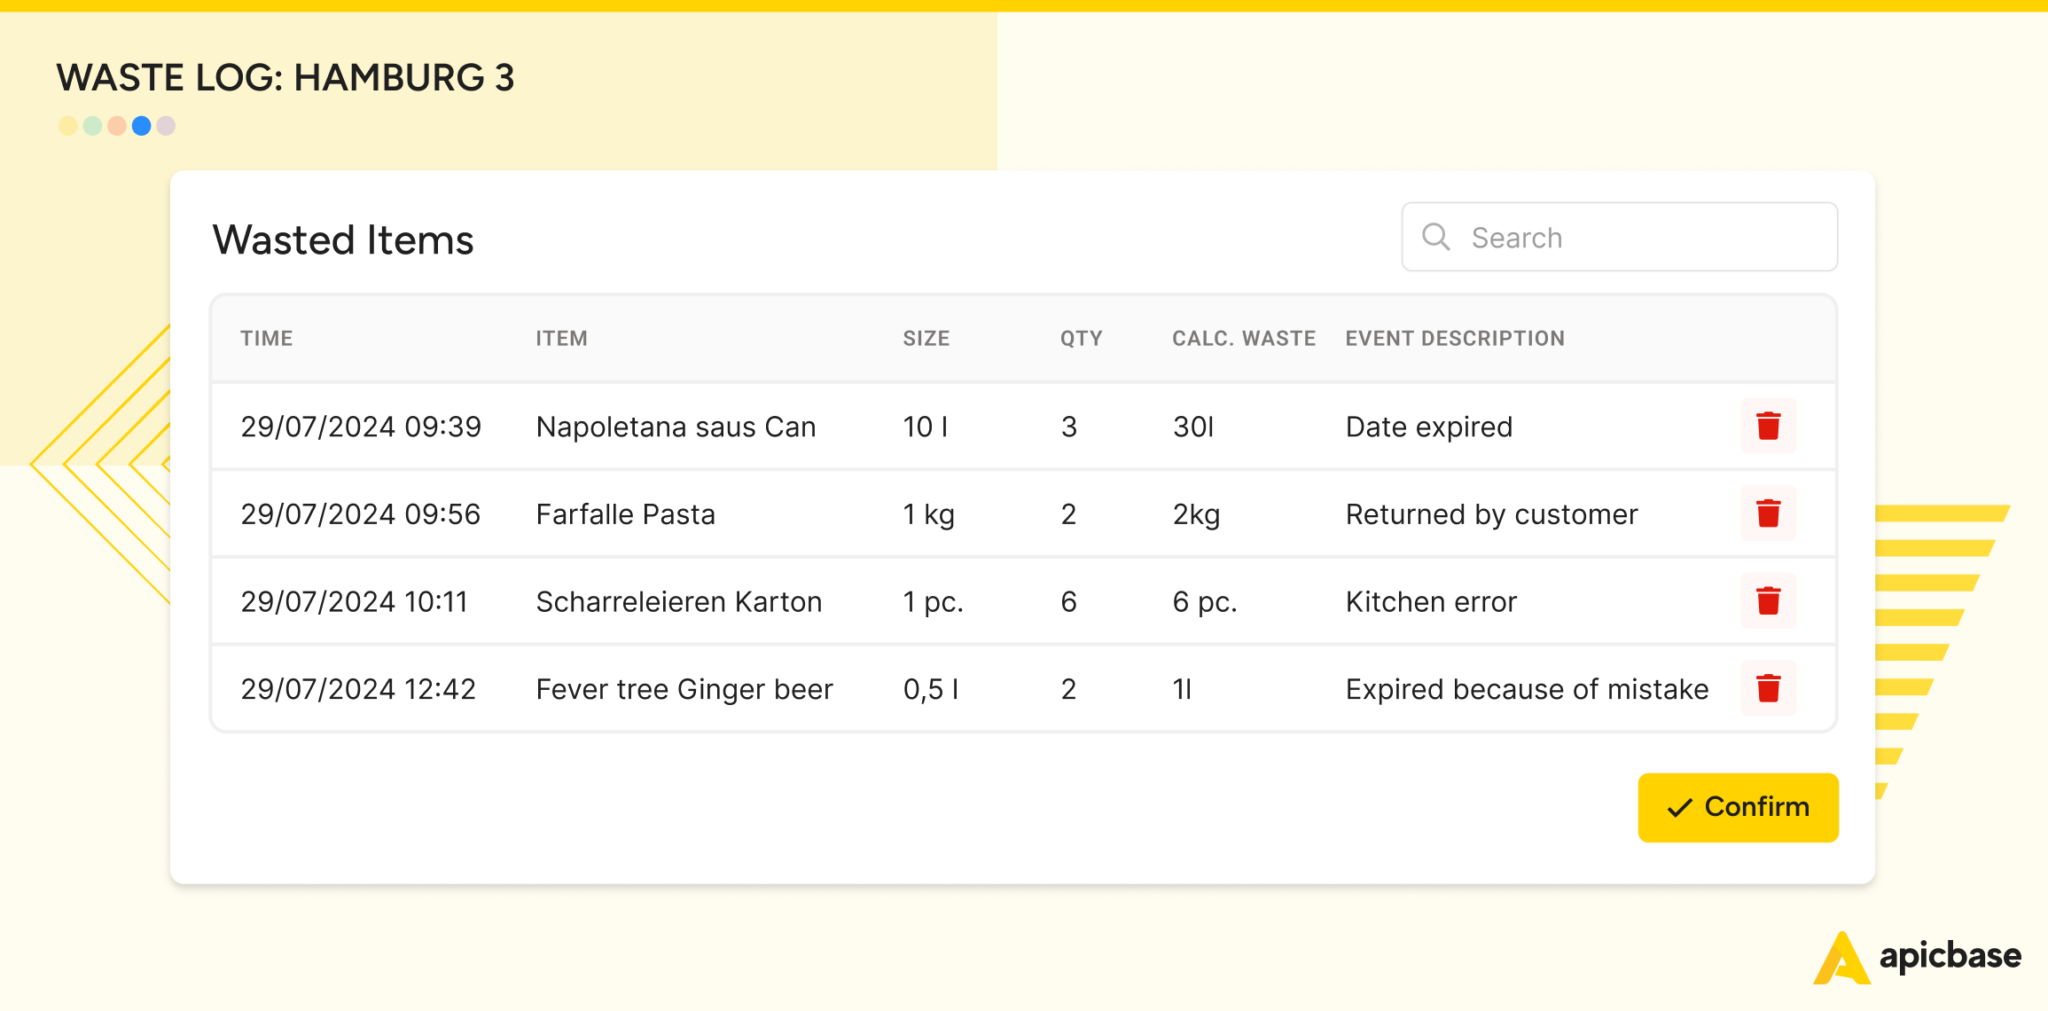
Task: Select the 29/07/2024 12:42 timestamp cell
Action: 358,690
